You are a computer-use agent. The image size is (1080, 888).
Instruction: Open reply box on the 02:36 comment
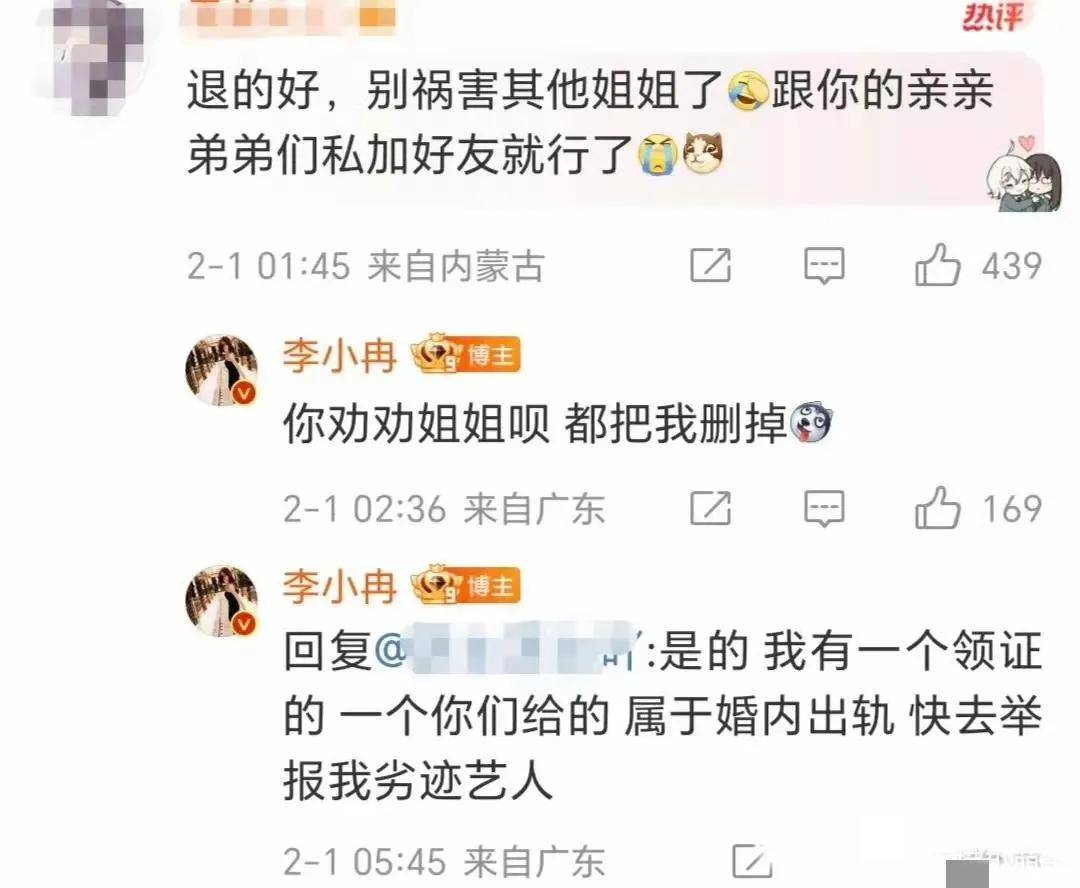pos(824,508)
